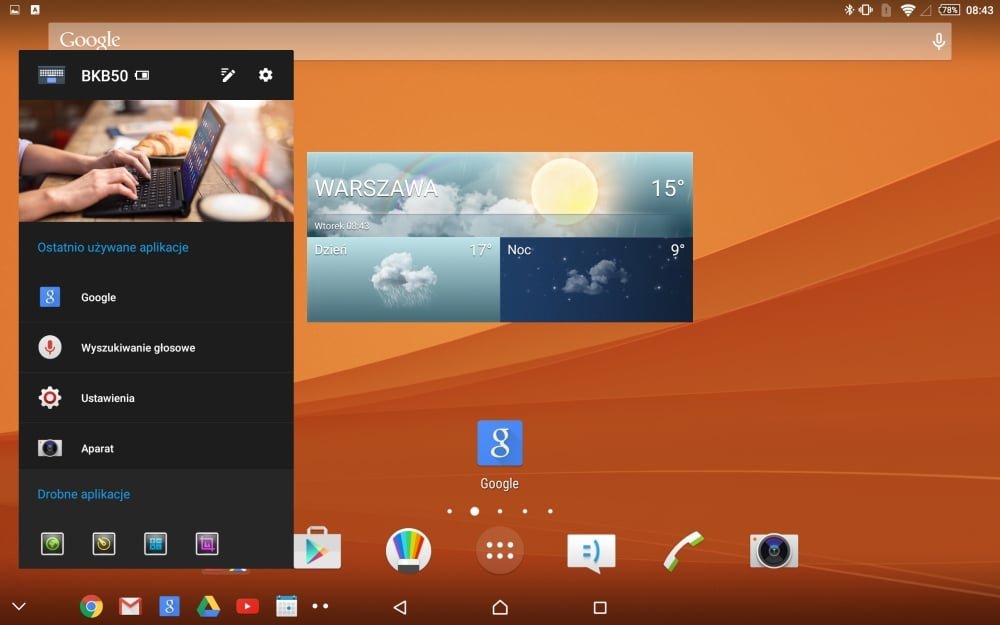Launch the yellow timer small app
Screen dimensions: 1000x625
(x=104, y=544)
